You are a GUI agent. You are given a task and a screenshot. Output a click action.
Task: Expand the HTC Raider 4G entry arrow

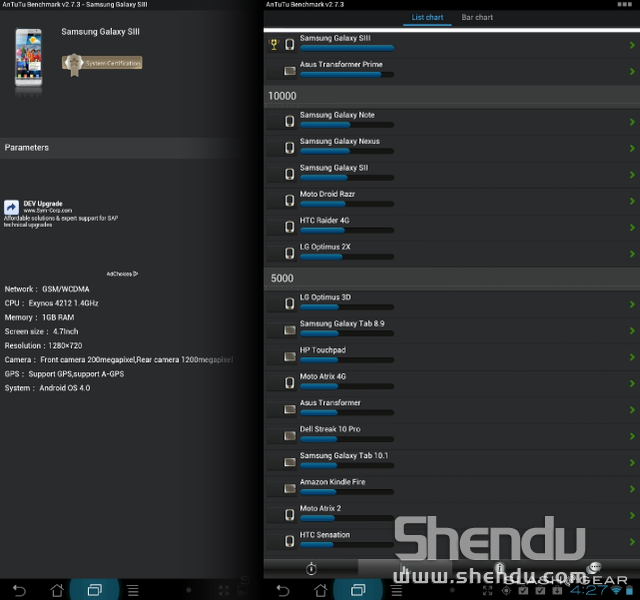[x=632, y=226]
